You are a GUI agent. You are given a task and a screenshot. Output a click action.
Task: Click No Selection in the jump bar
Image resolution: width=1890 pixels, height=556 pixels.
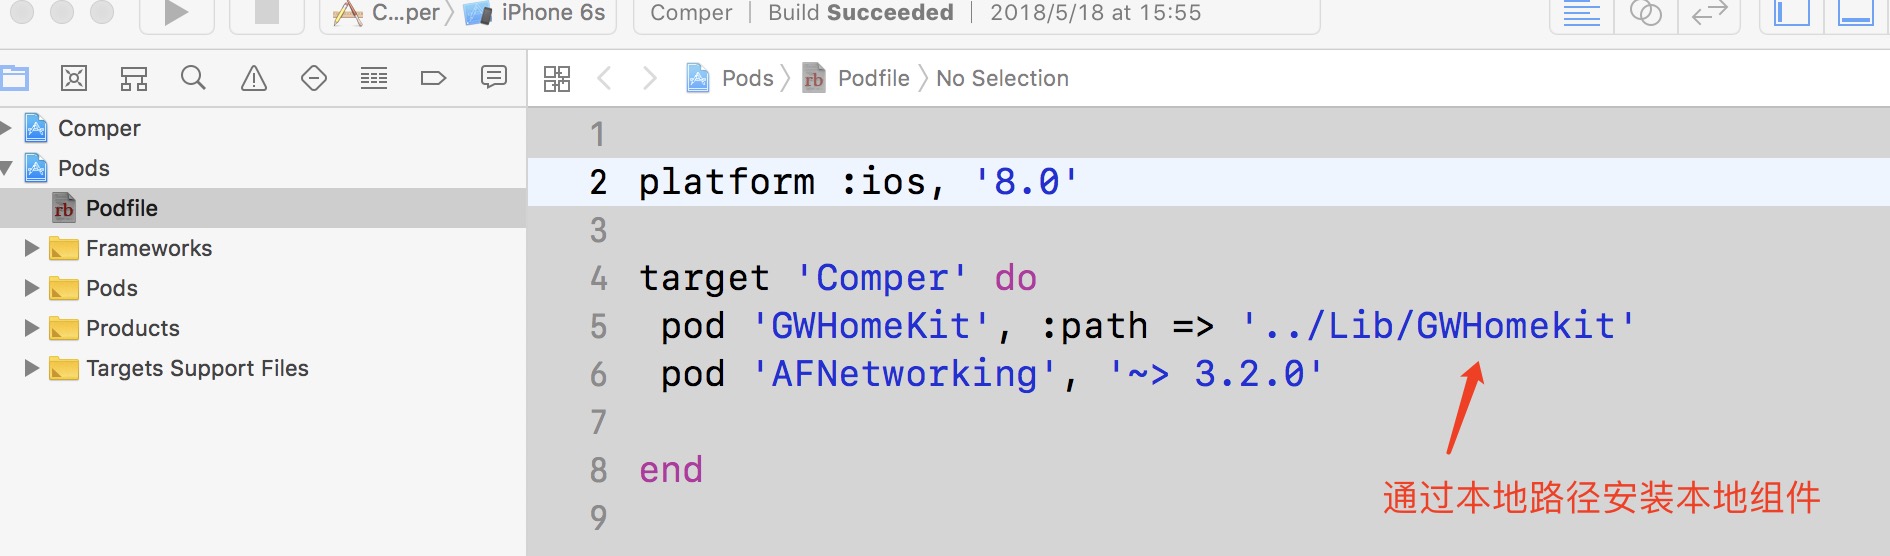pos(1002,78)
